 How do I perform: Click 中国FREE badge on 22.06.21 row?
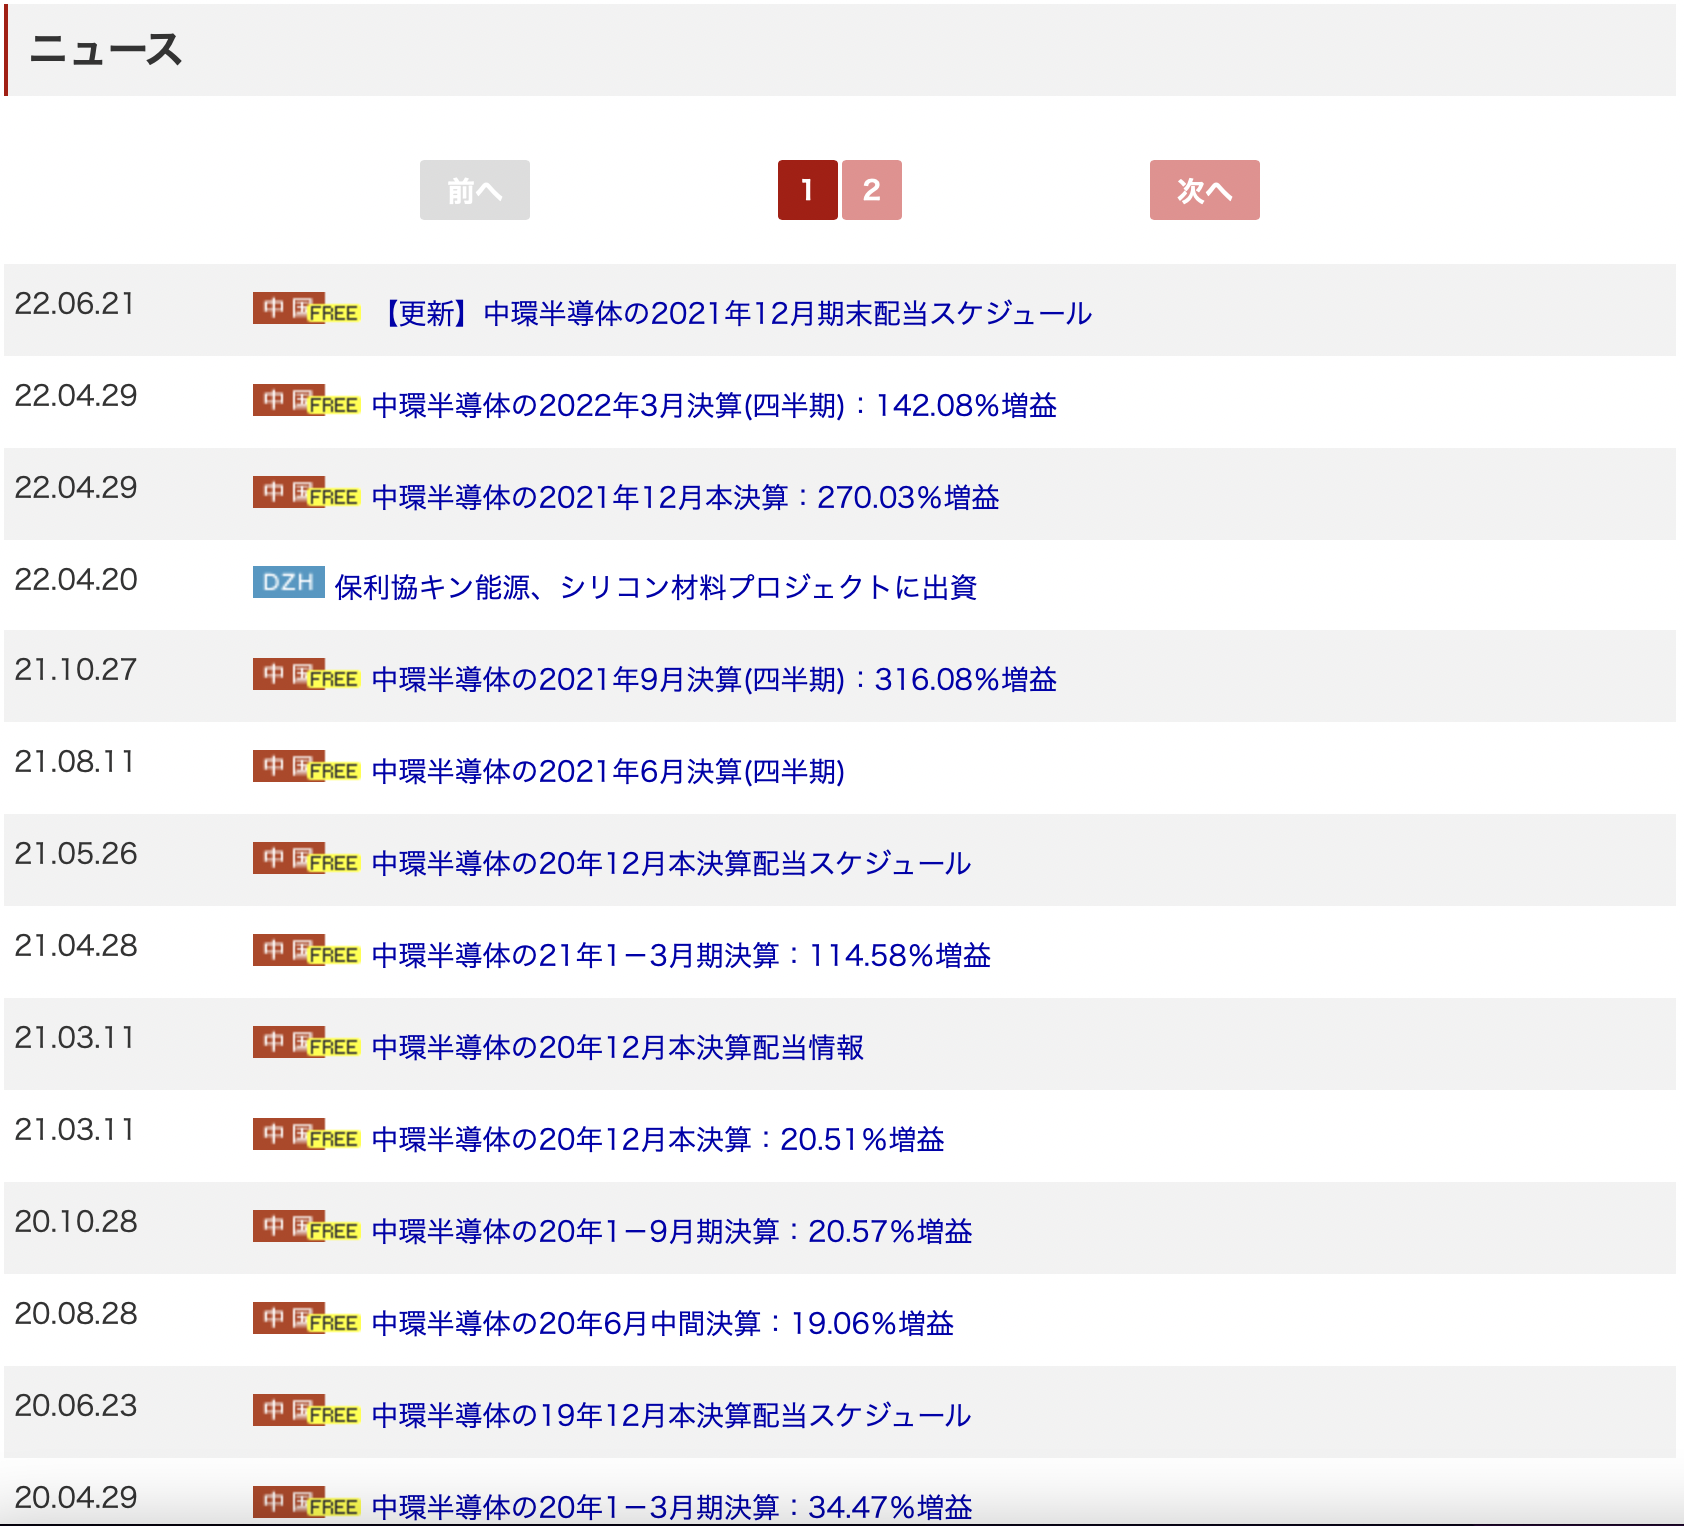306,308
